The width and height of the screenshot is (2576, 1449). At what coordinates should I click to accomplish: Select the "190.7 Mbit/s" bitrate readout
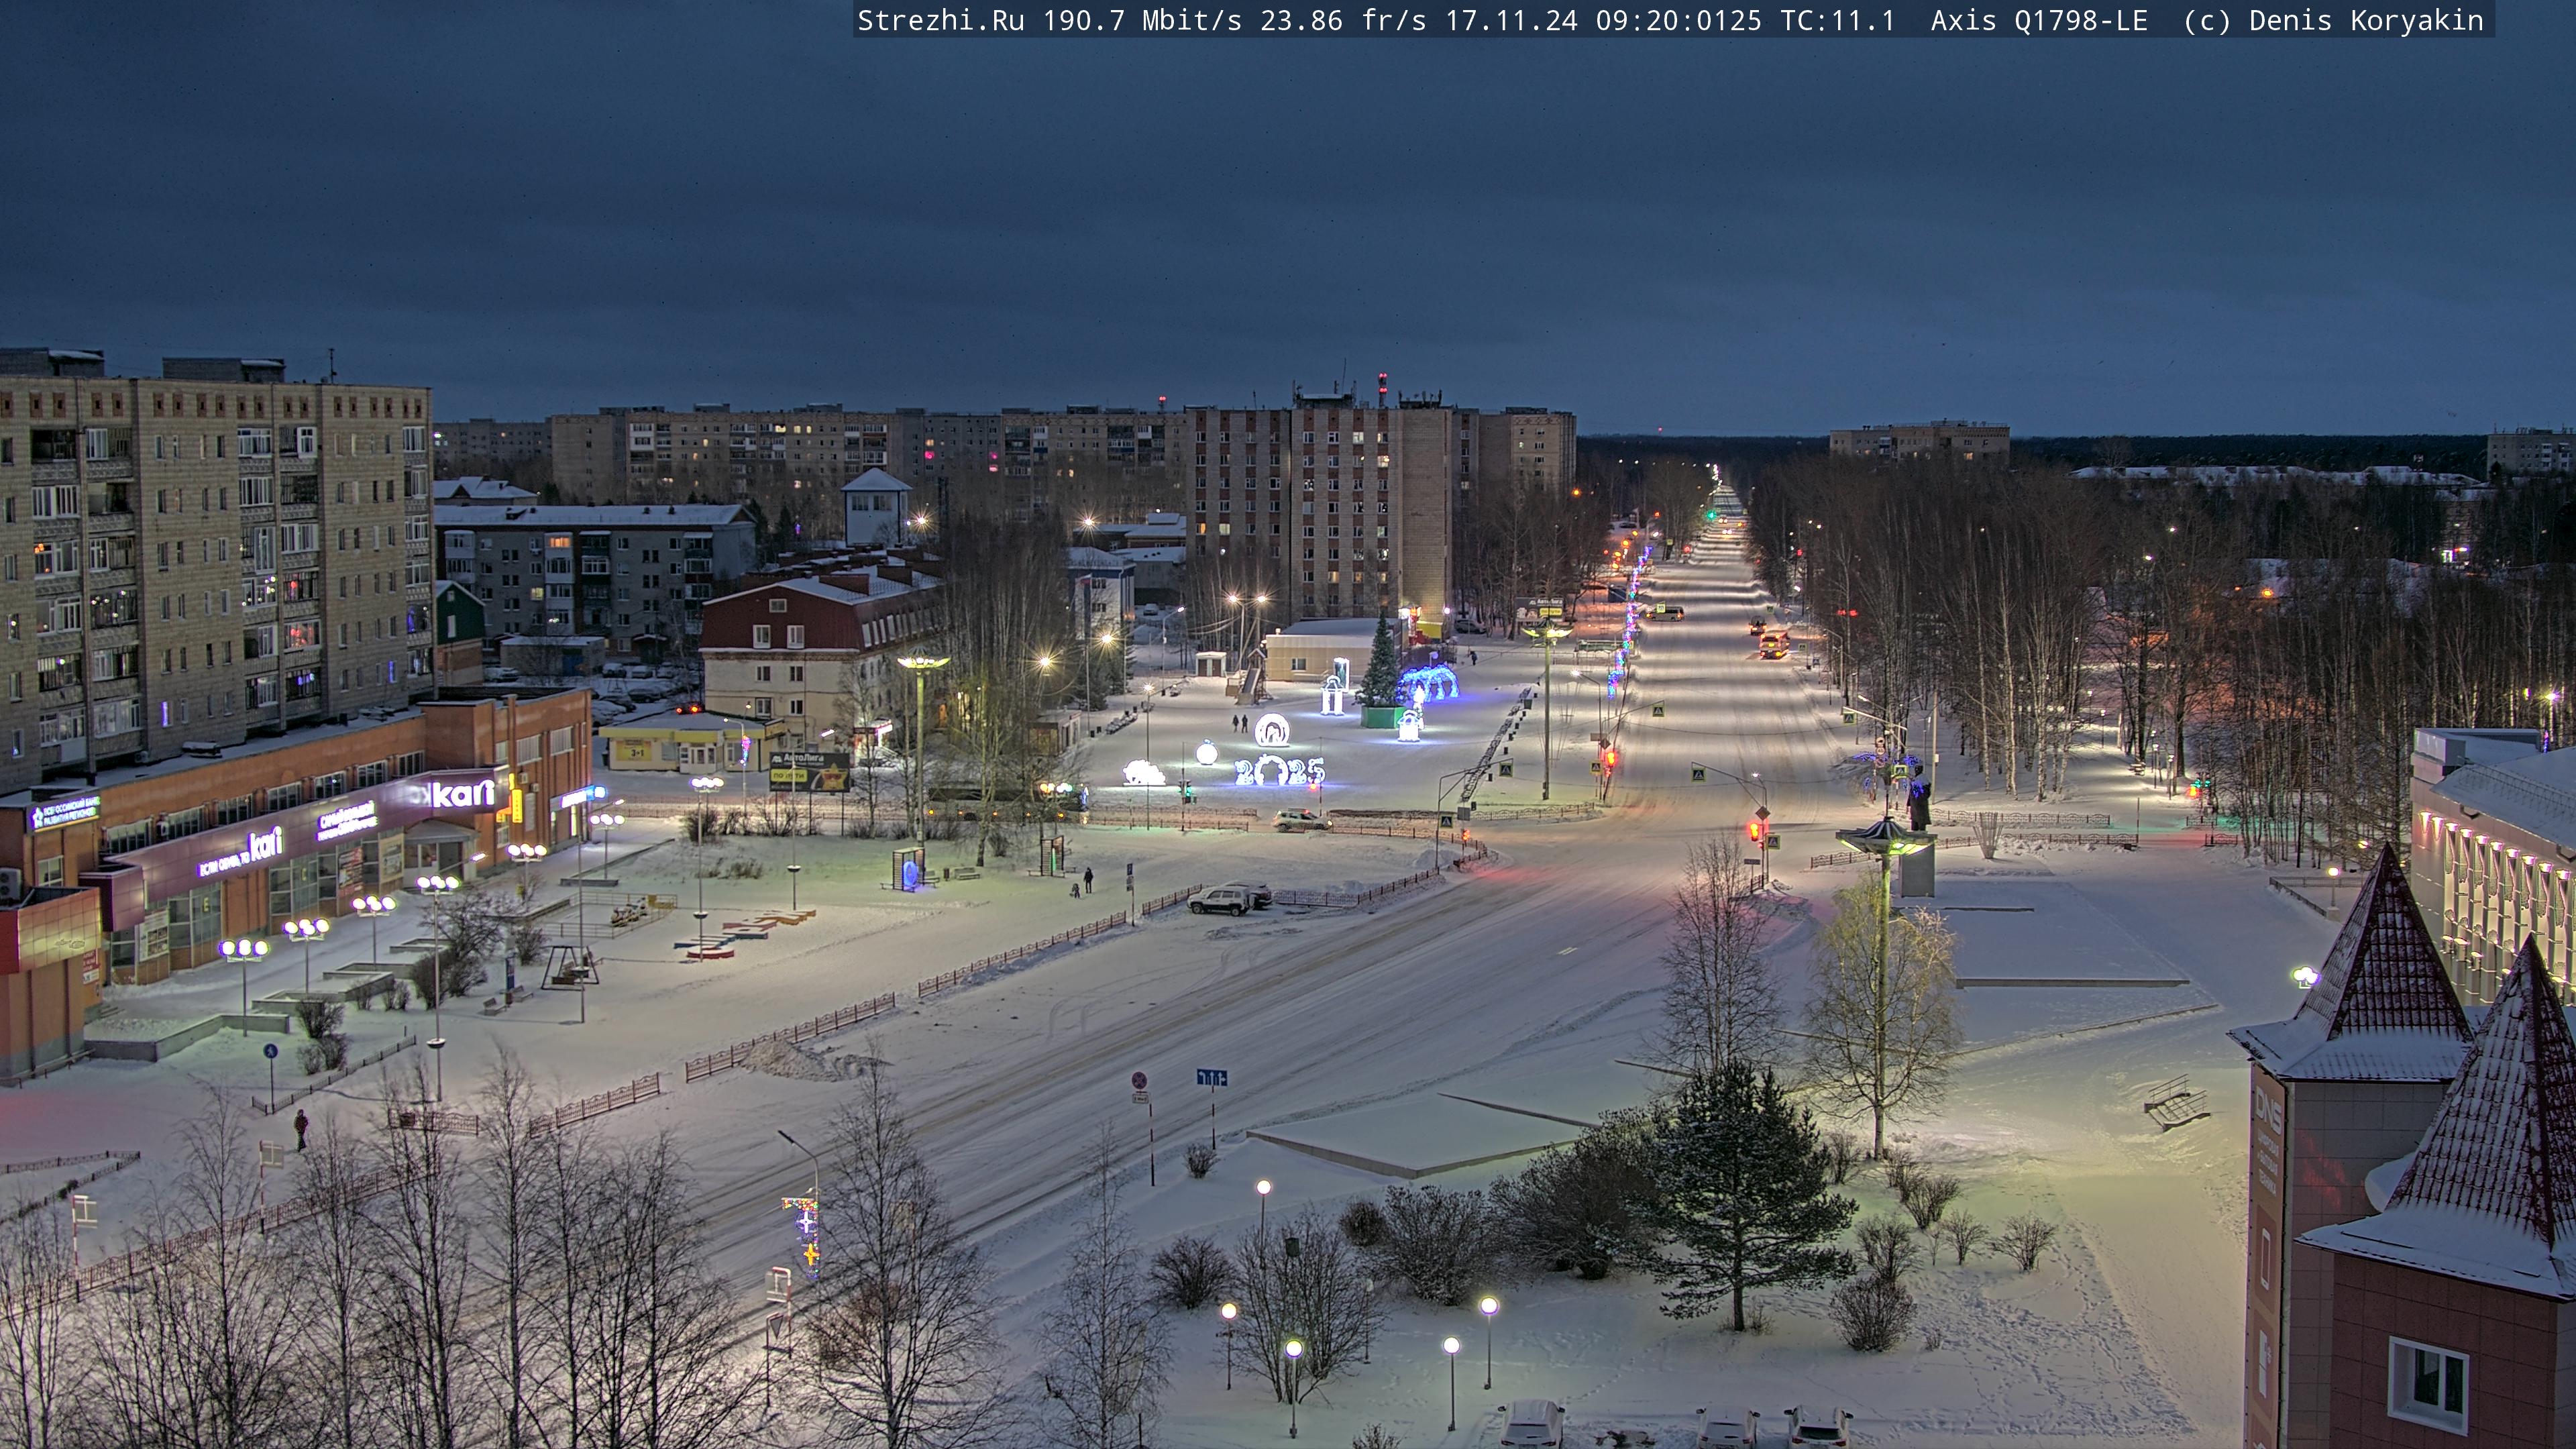pos(1142,21)
